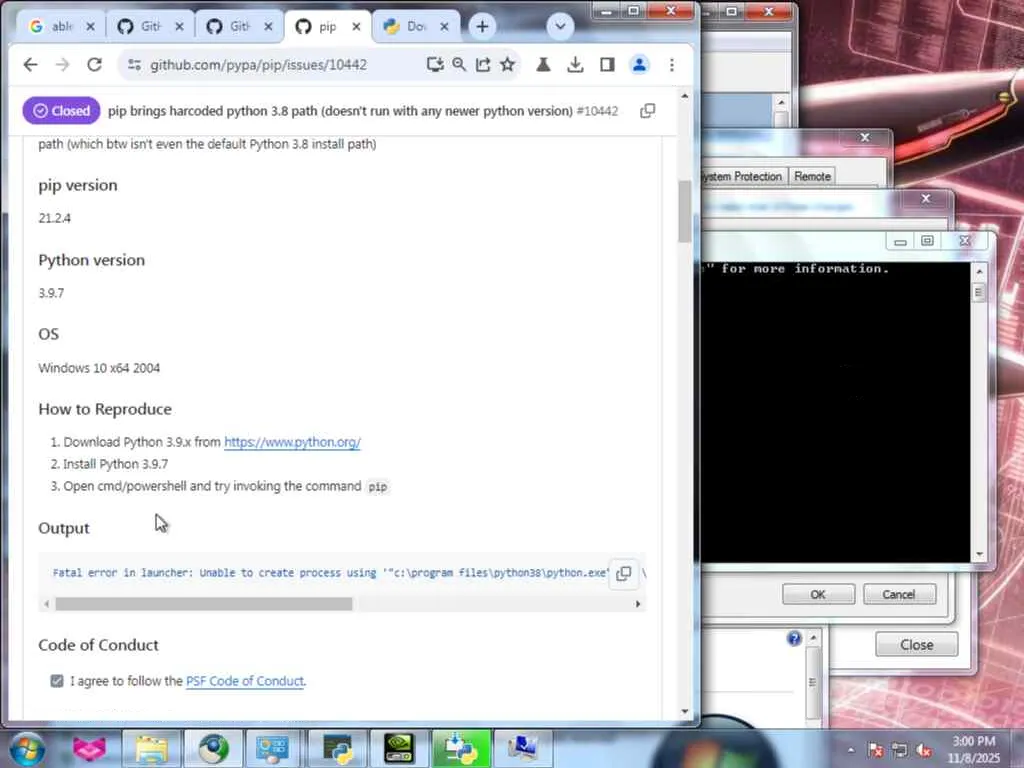Viewport: 1024px width, 768px height.
Task: Open the Remote tab in System Properties
Action: pos(812,176)
